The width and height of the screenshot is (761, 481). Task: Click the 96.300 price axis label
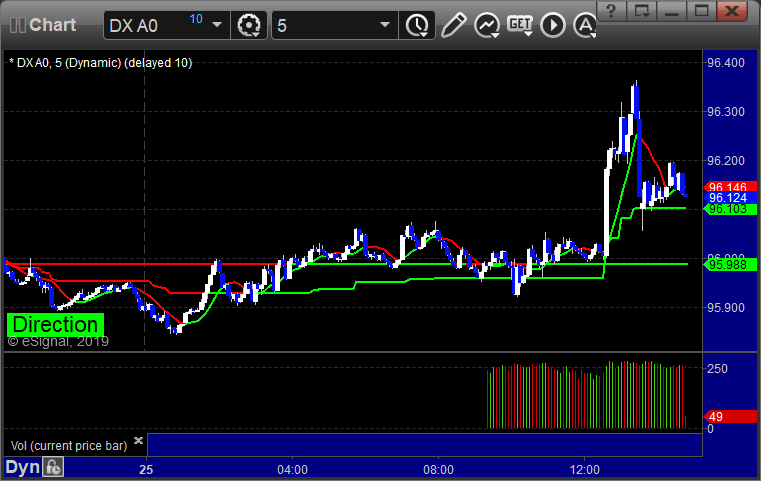[x=726, y=112]
